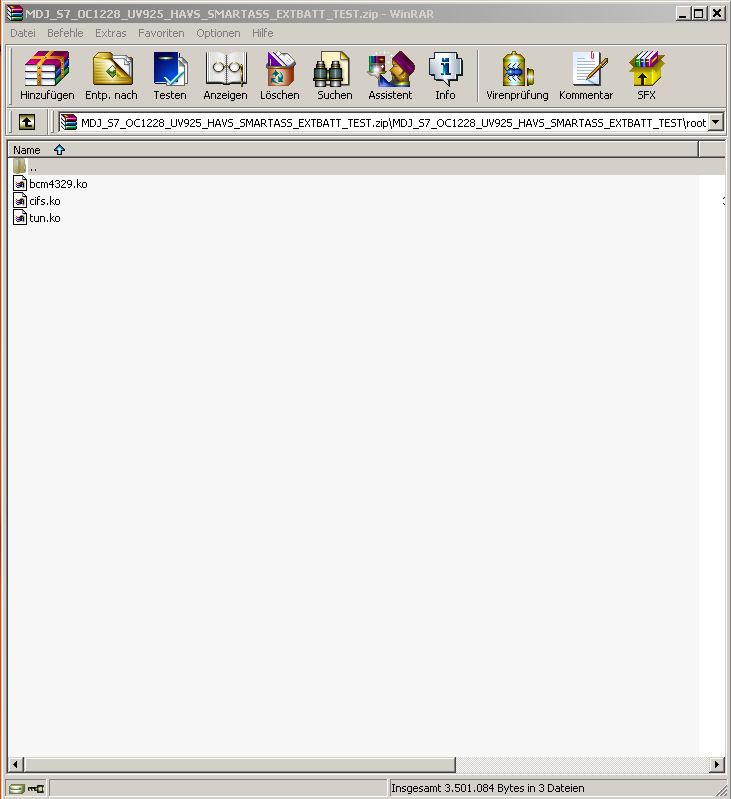
Task: Open the Extras menu
Action: coord(111,33)
